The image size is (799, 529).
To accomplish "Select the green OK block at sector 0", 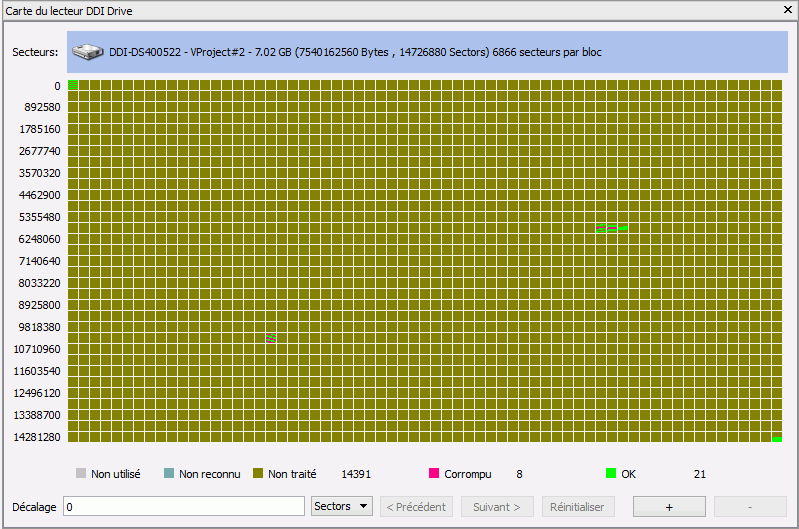I will point(73,85).
